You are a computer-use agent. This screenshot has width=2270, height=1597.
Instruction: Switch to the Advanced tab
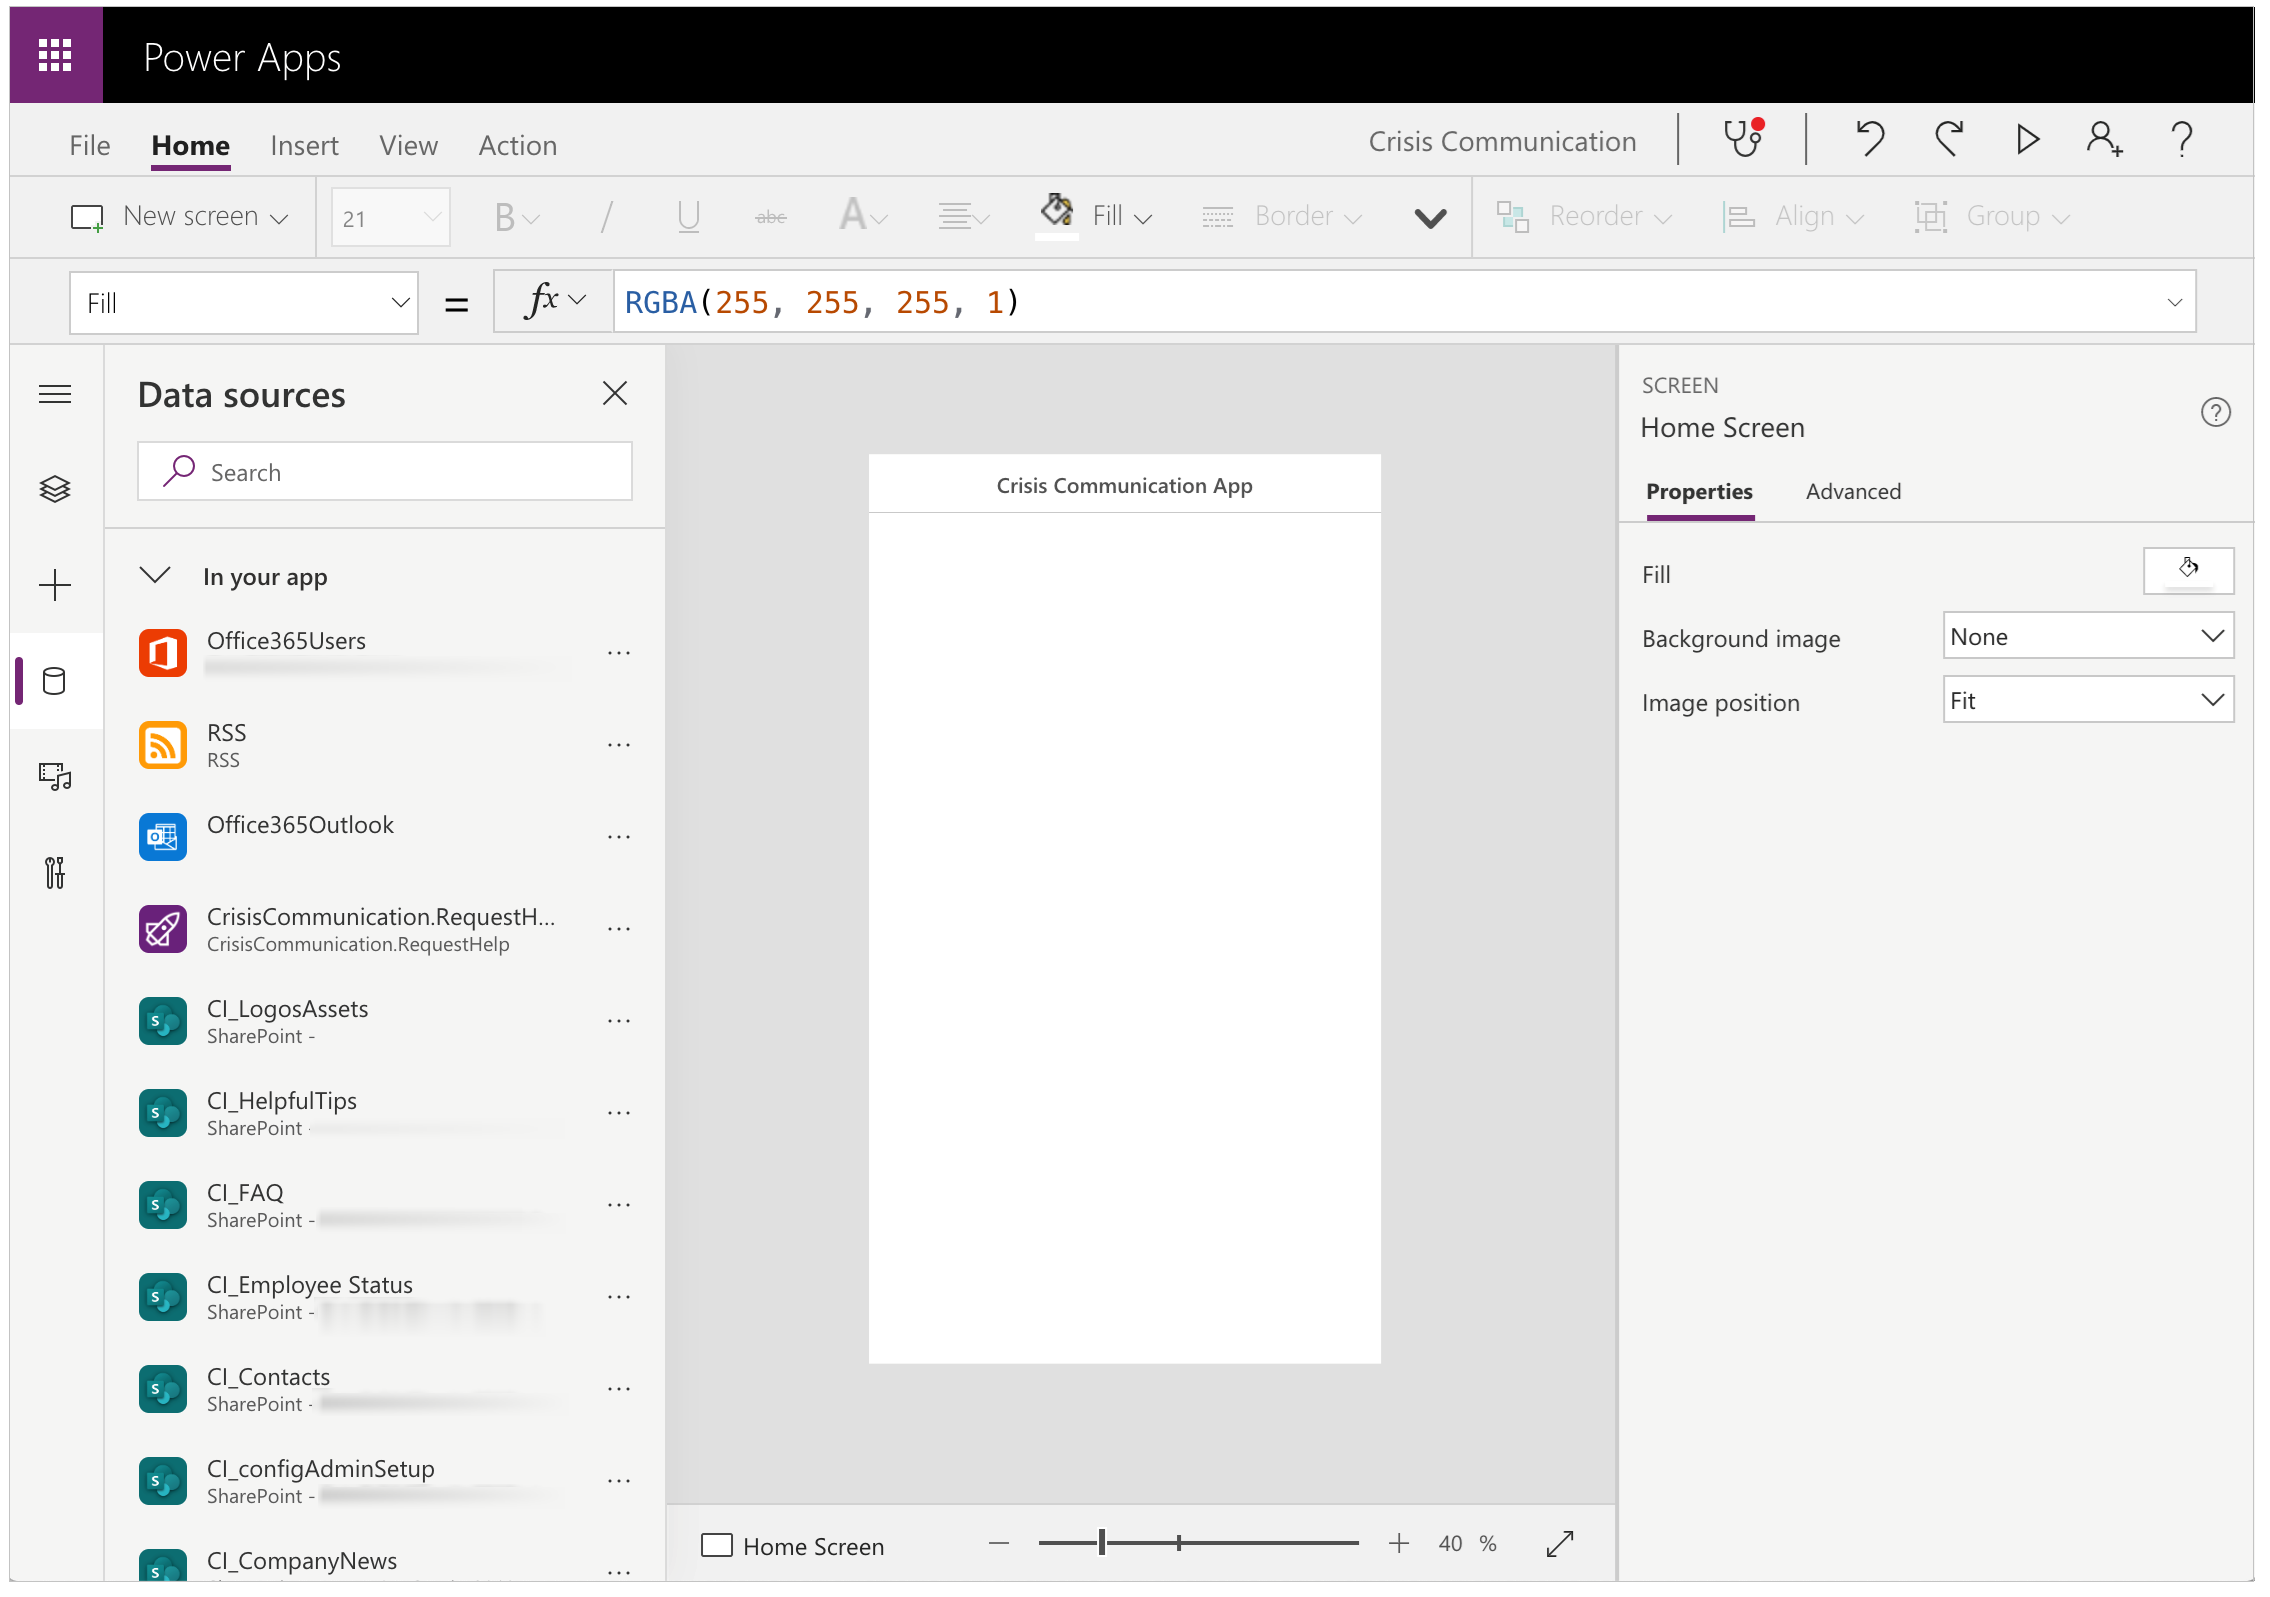tap(1852, 491)
